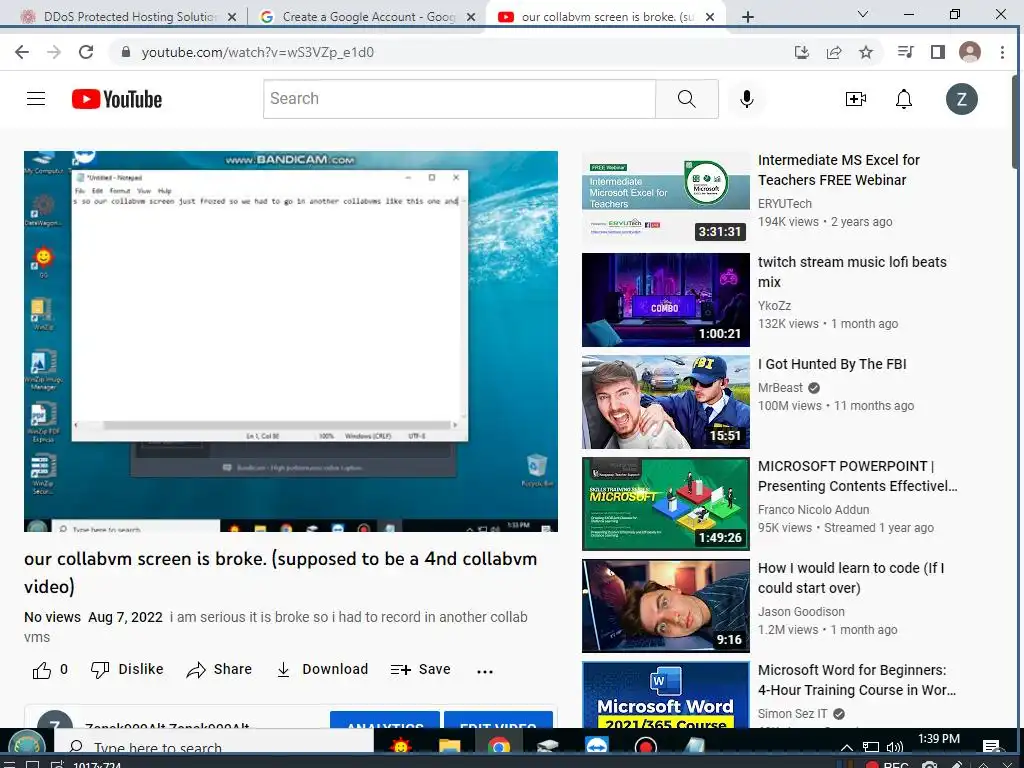Start voice search with the microphone
1024x768 pixels.
(x=747, y=99)
